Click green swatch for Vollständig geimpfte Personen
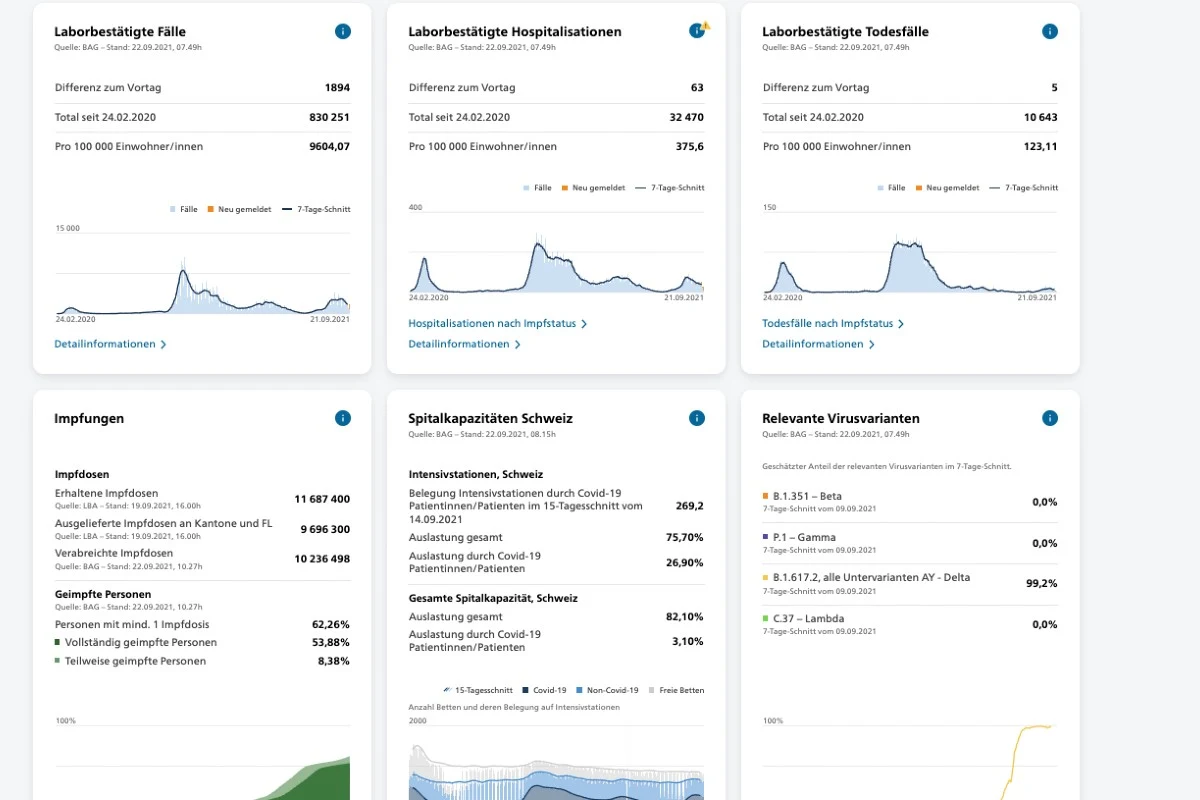The image size is (1200, 800). point(57,642)
